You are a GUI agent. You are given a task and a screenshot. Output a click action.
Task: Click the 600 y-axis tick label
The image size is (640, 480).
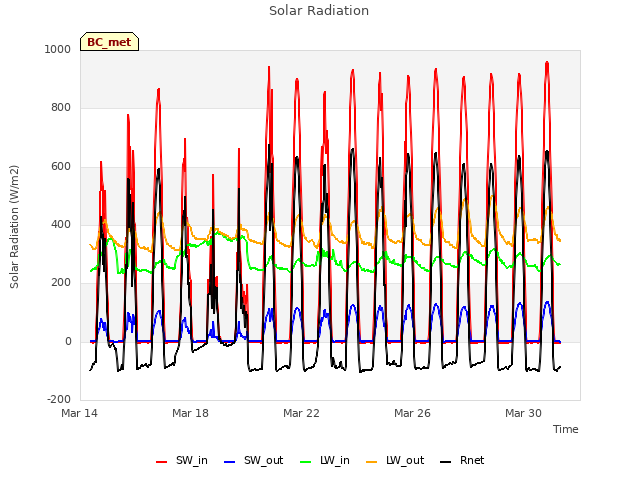pyautogui.click(x=61, y=167)
